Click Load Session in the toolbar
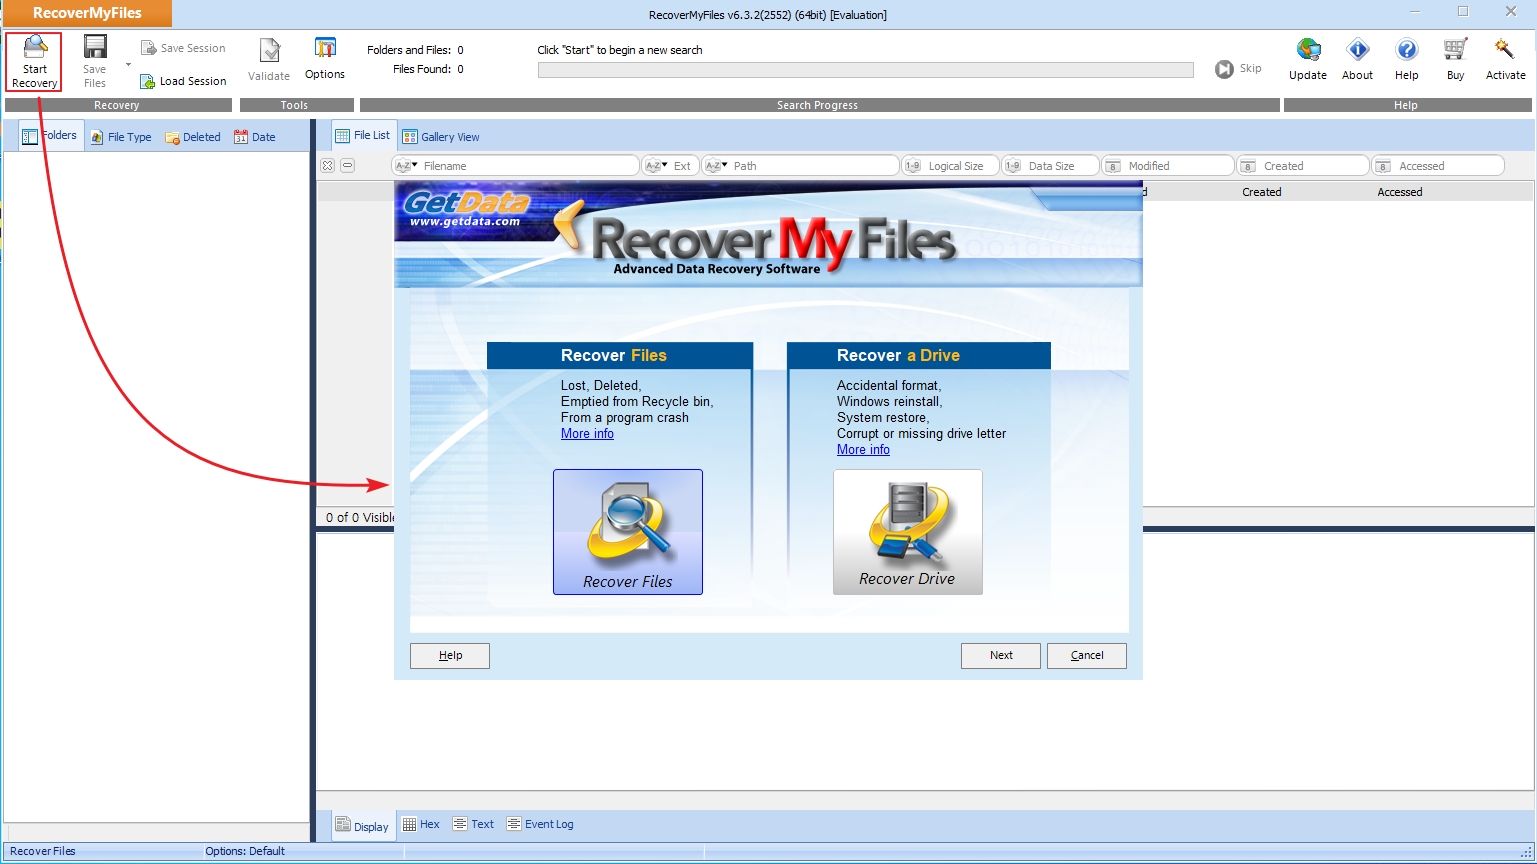 point(183,81)
